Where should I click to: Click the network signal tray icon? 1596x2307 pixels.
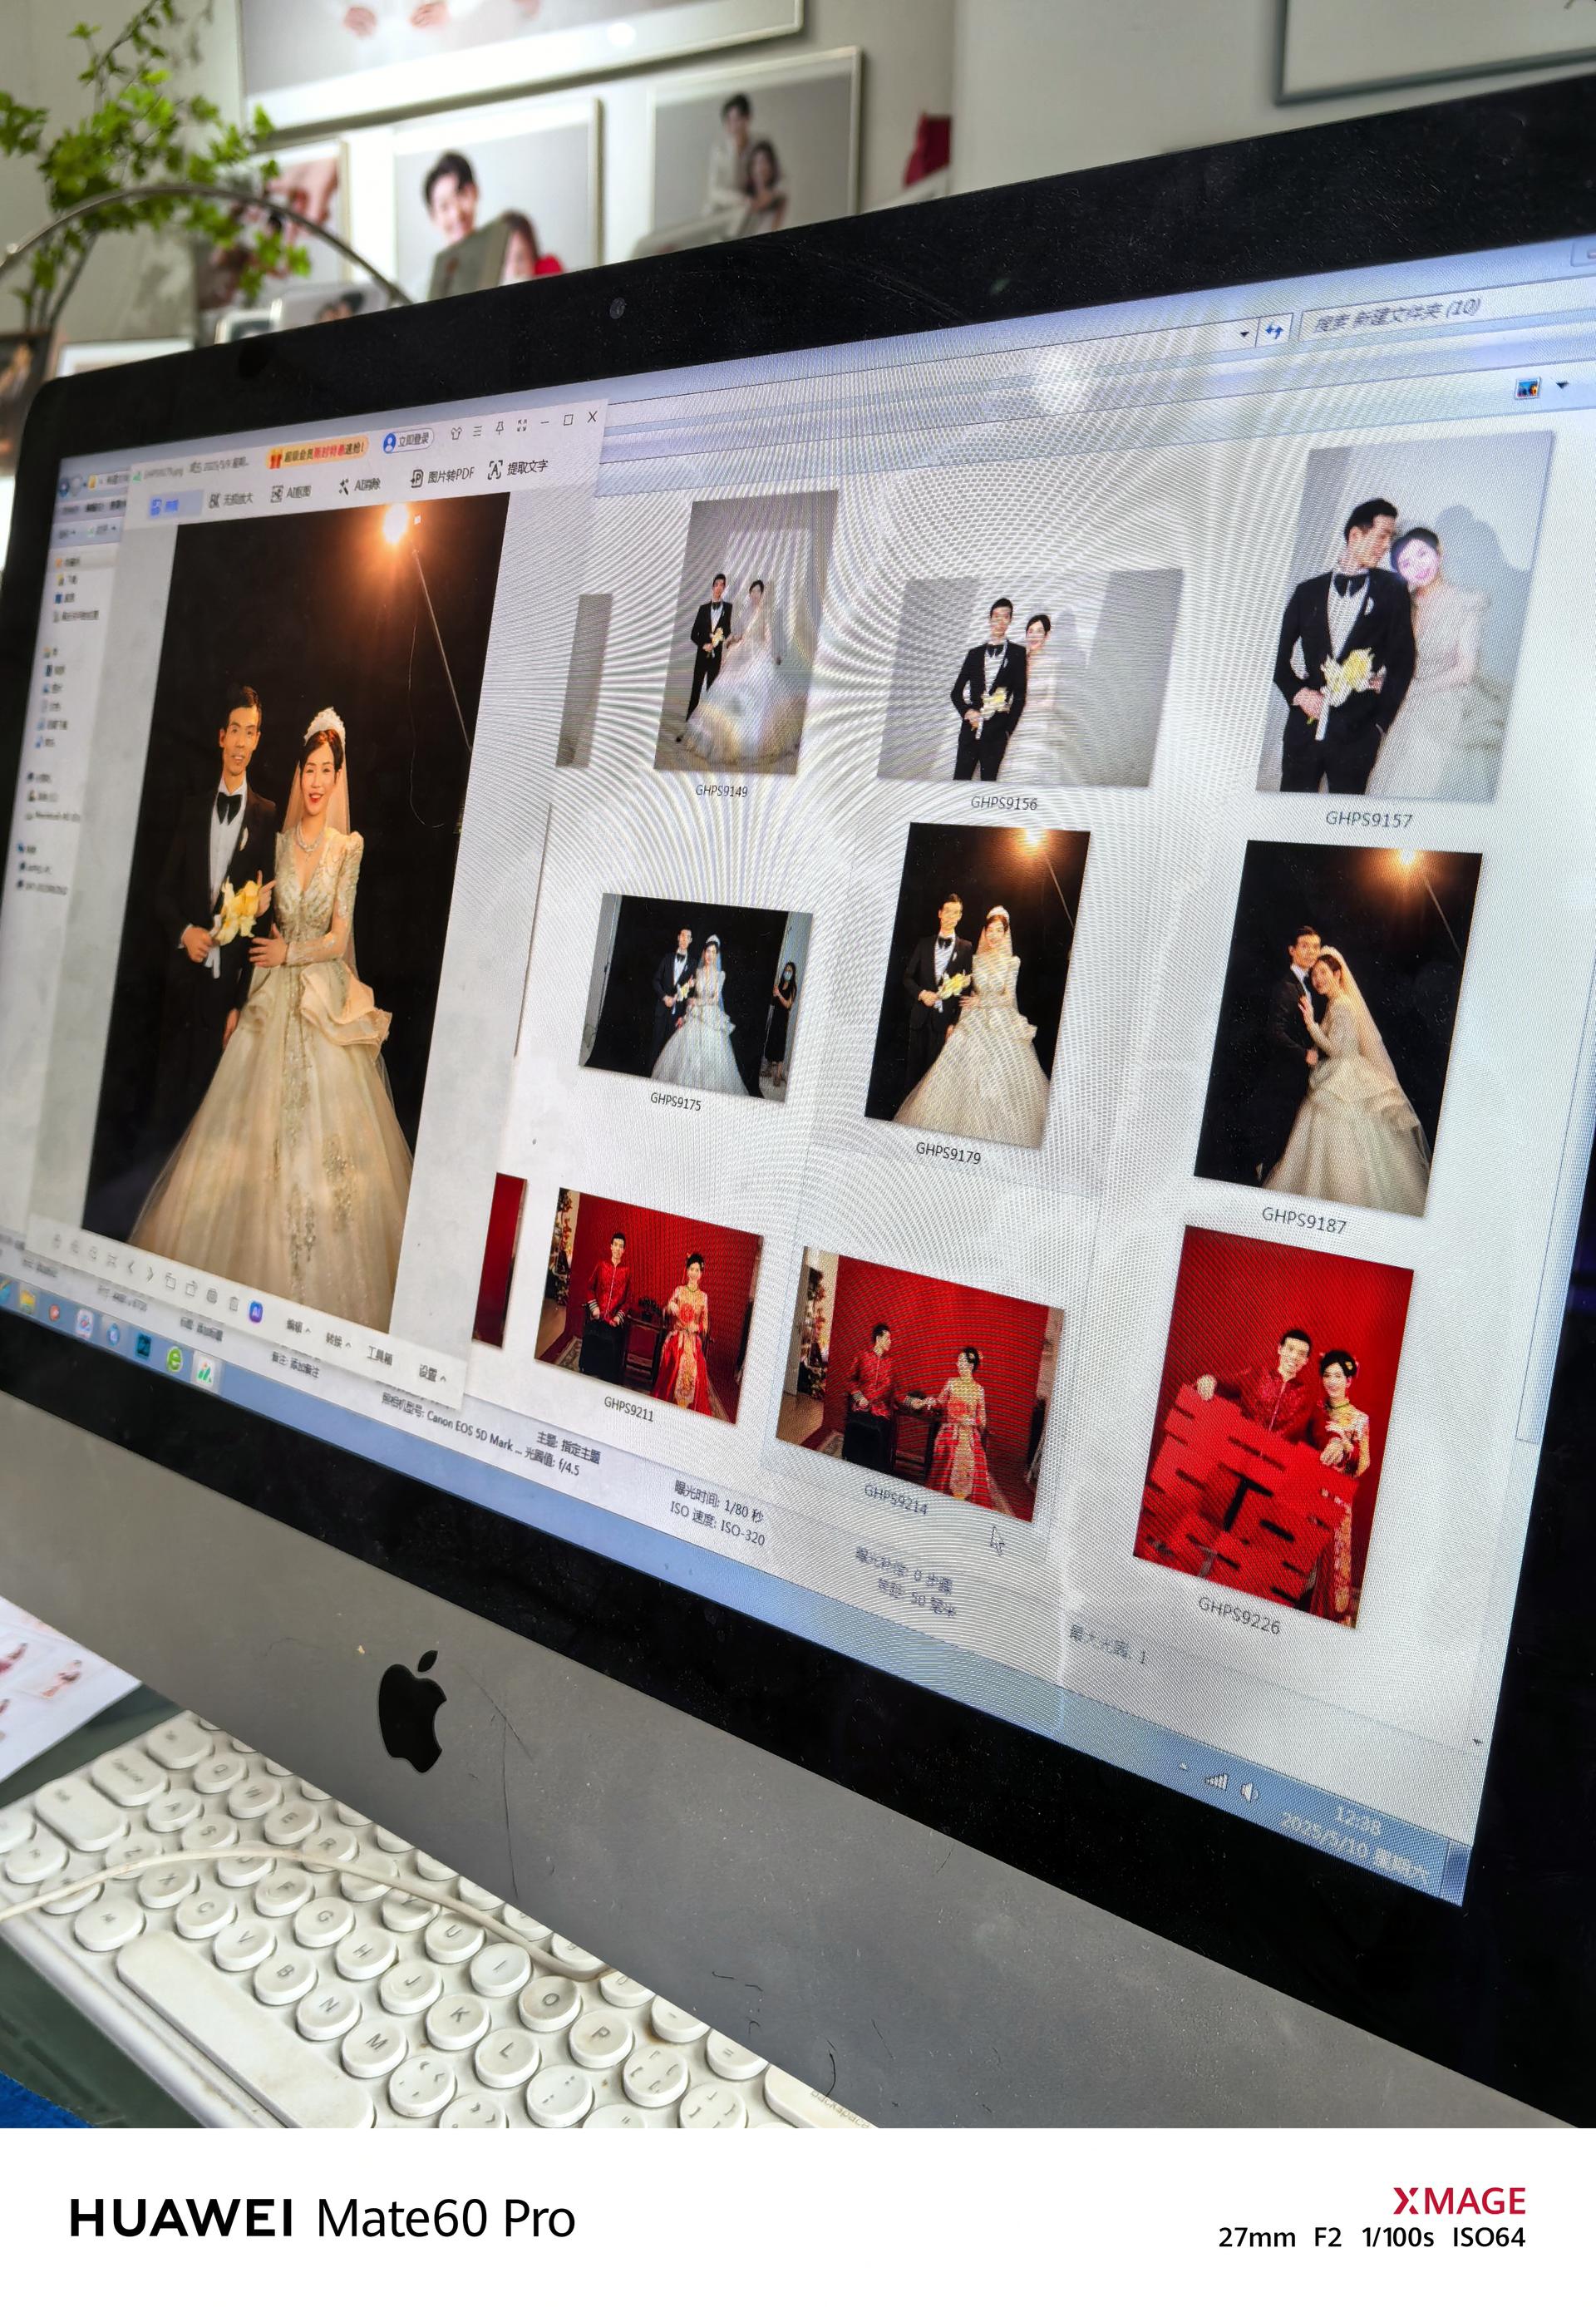coord(1215,1780)
